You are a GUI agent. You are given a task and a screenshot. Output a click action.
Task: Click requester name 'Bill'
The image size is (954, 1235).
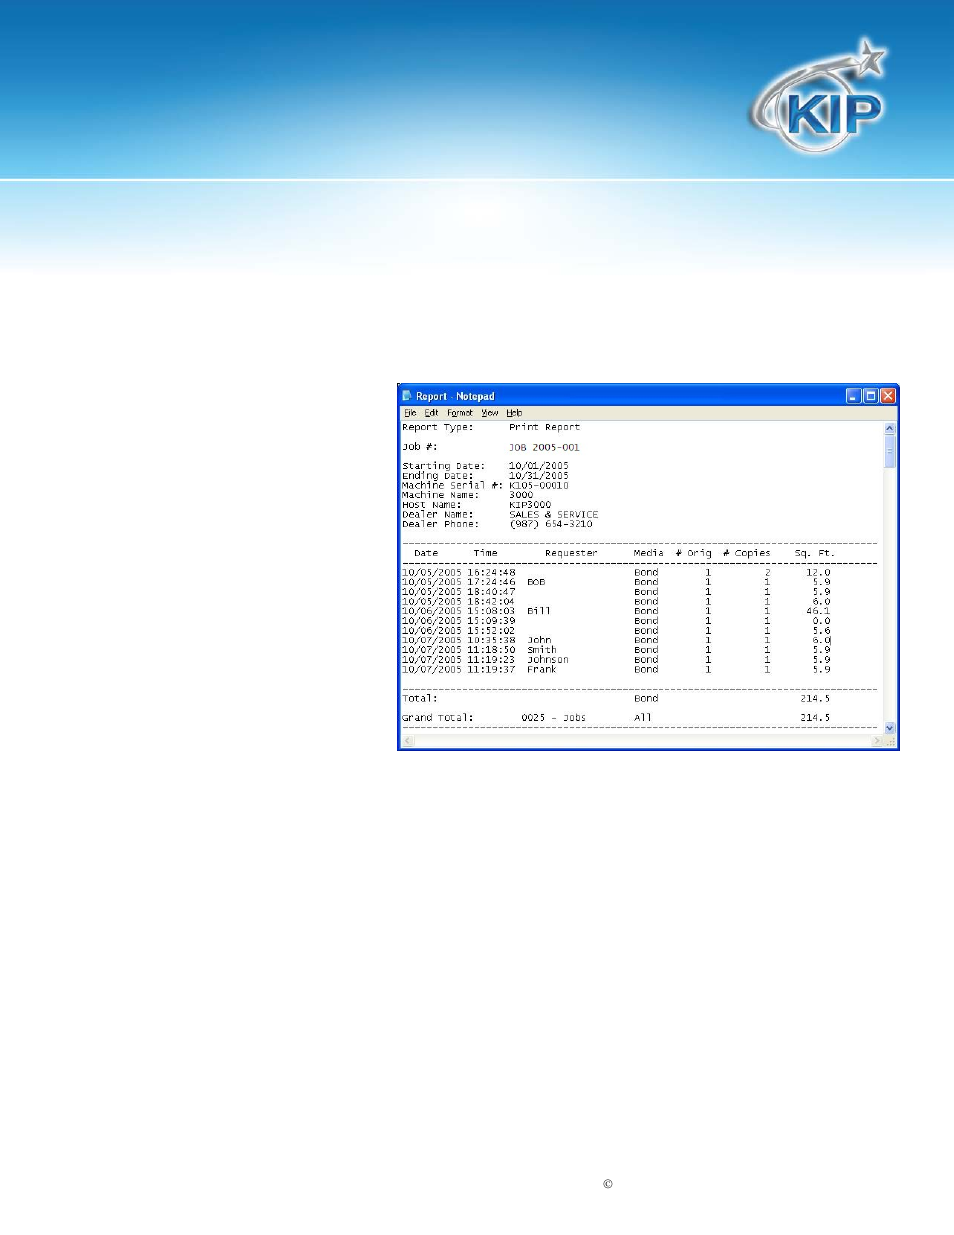[538, 611]
